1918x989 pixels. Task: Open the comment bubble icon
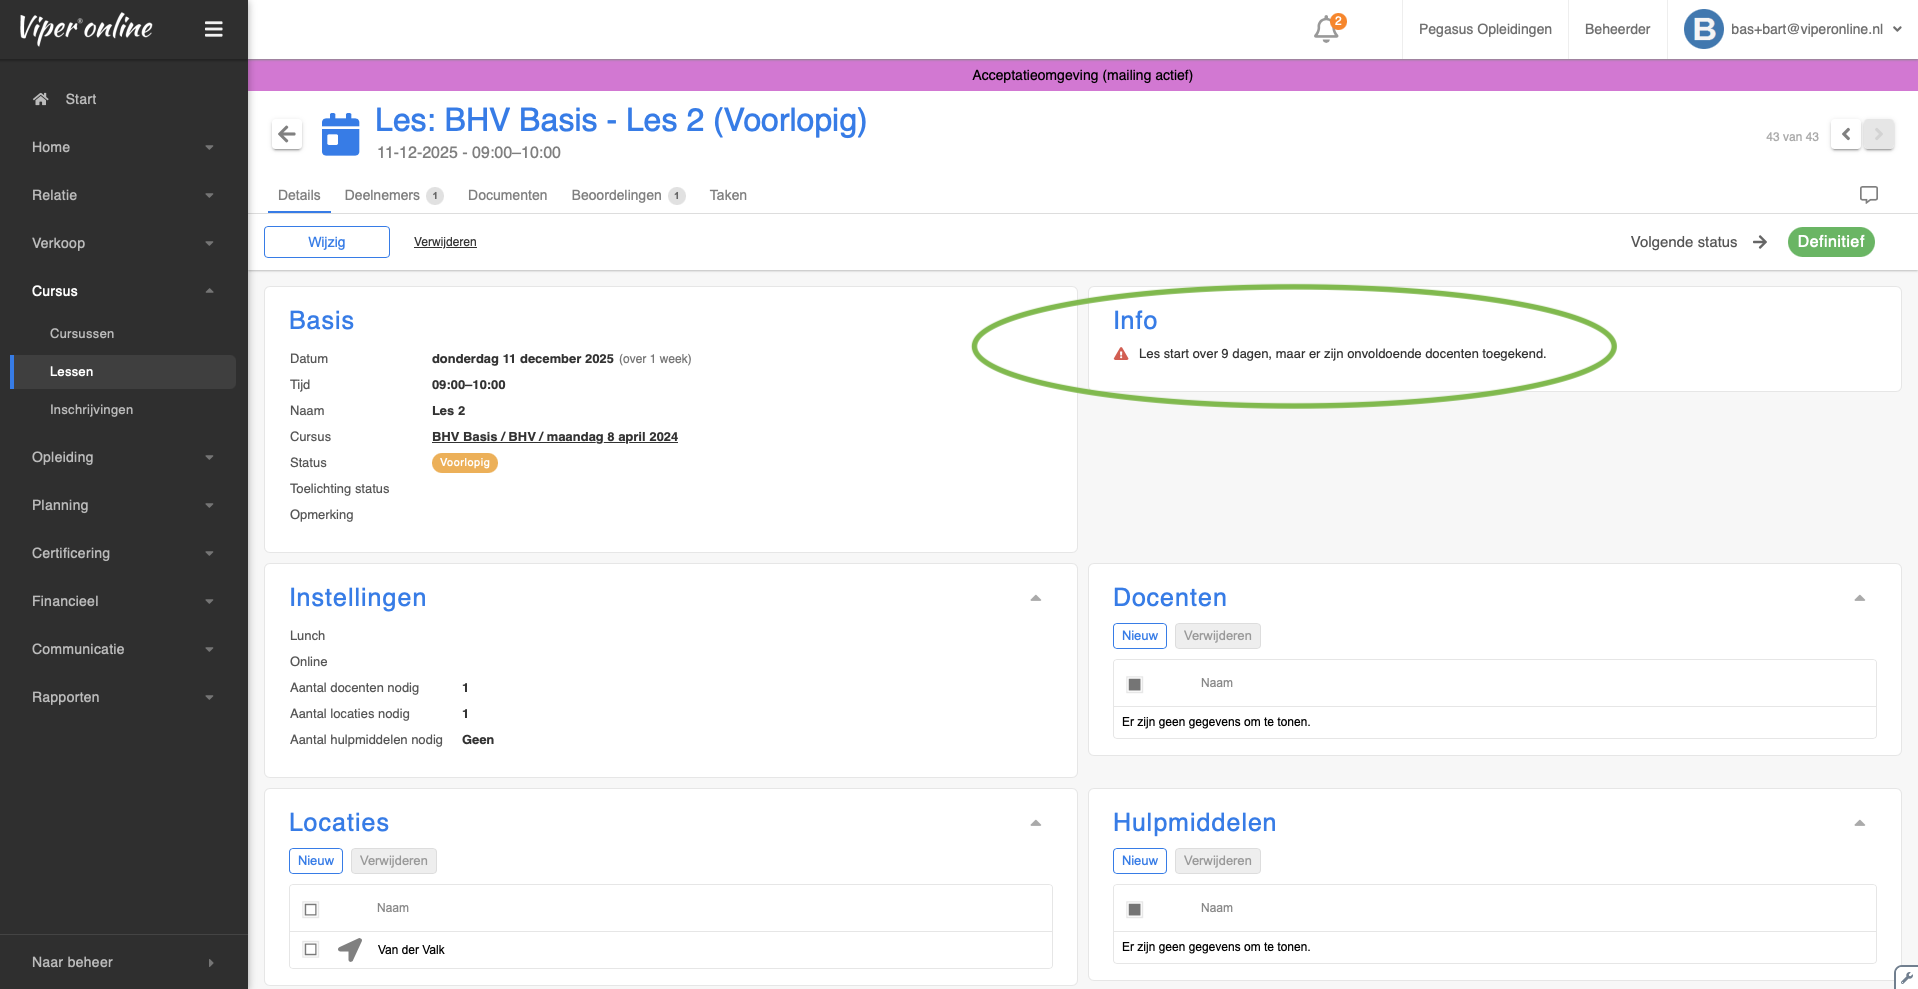[1869, 194]
